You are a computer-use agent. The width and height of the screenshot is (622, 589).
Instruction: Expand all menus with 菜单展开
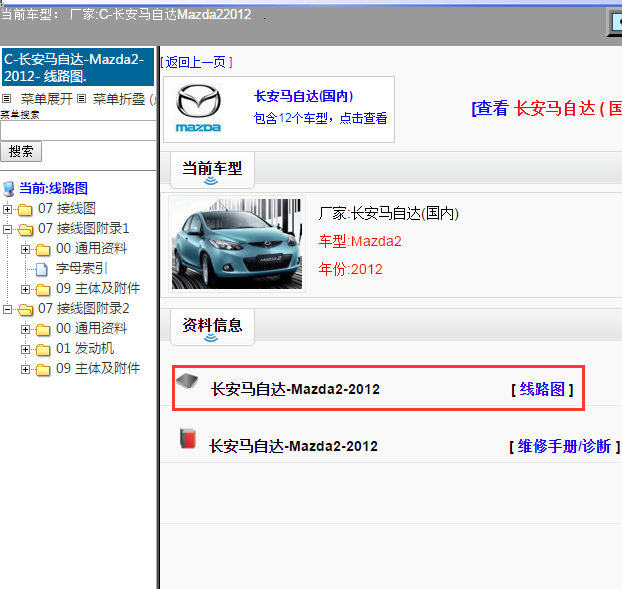(x=47, y=99)
